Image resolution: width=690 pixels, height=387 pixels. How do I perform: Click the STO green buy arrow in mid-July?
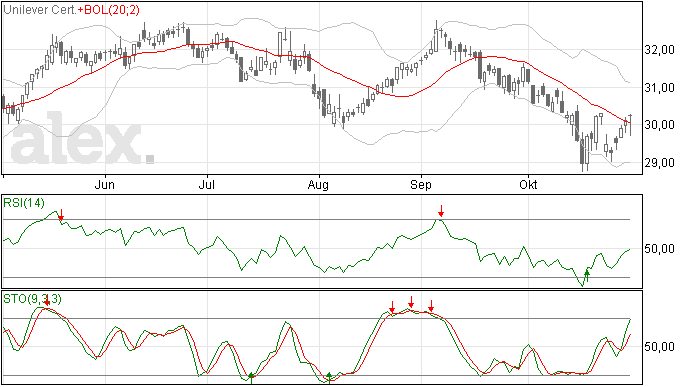pos(251,378)
